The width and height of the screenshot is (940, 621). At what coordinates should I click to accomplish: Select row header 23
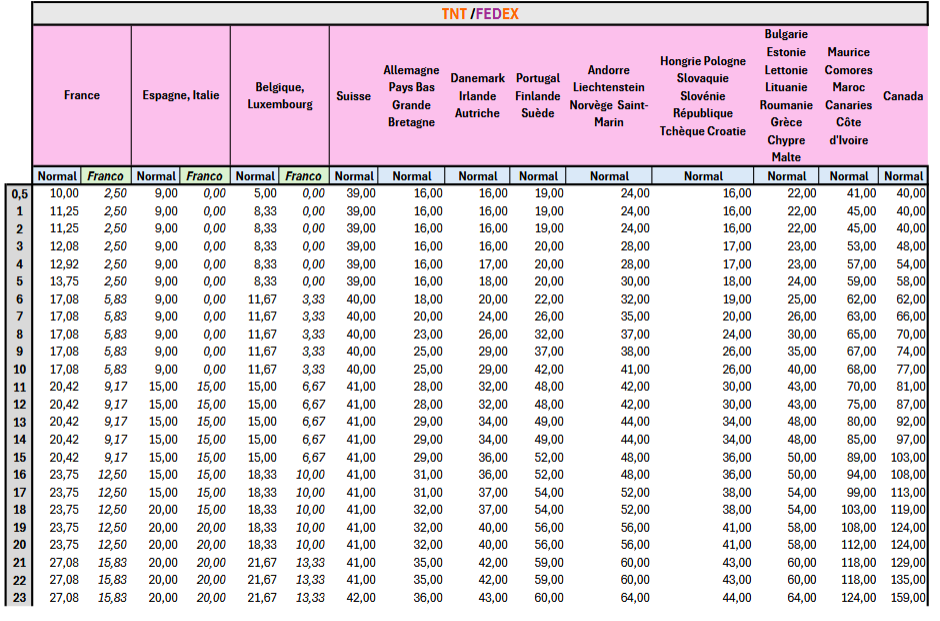coord(18,598)
